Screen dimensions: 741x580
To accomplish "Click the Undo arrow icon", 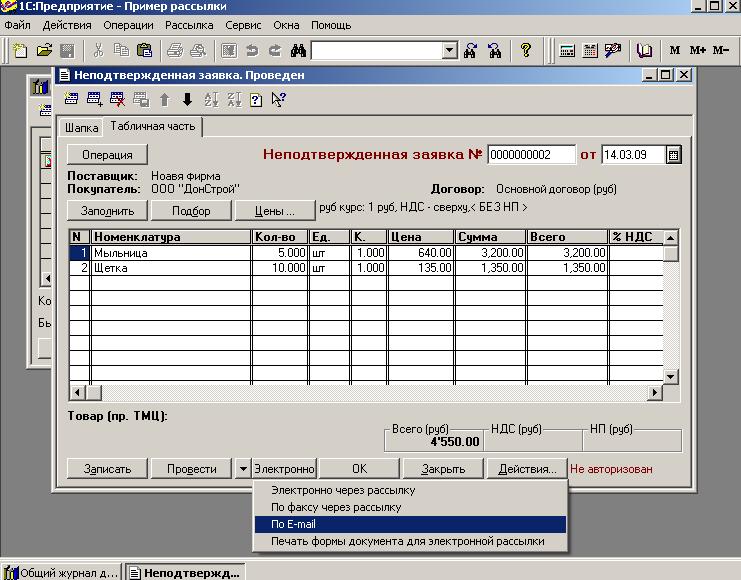I will 252,50.
